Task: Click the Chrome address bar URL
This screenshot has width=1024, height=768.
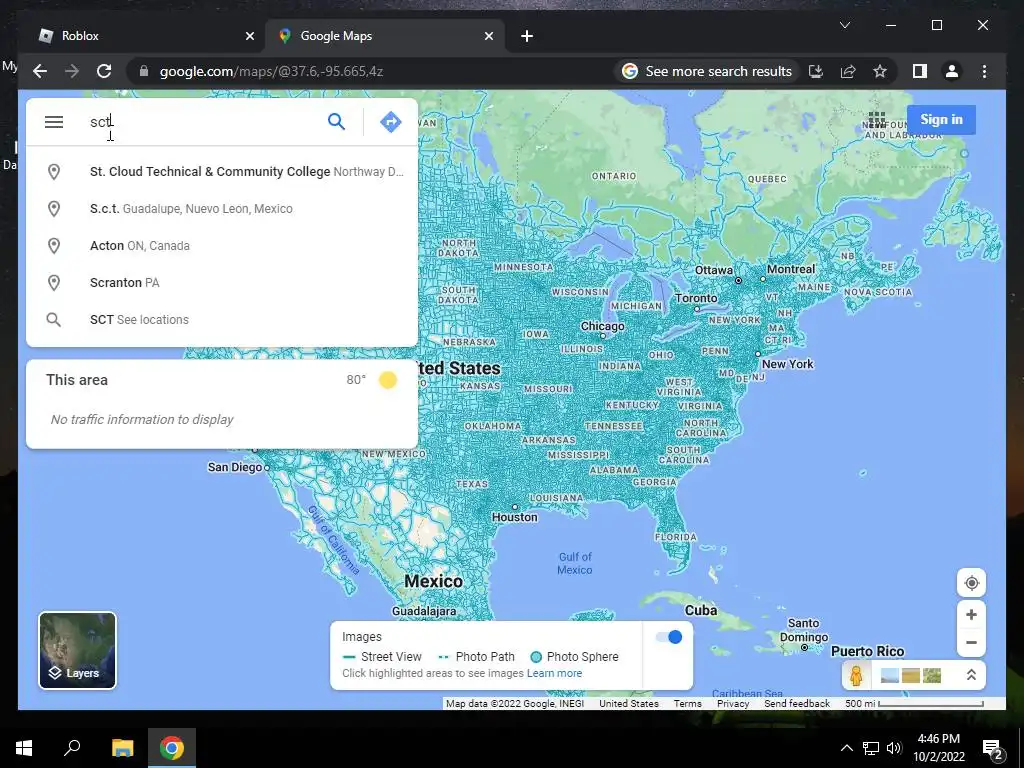Action: (271, 71)
